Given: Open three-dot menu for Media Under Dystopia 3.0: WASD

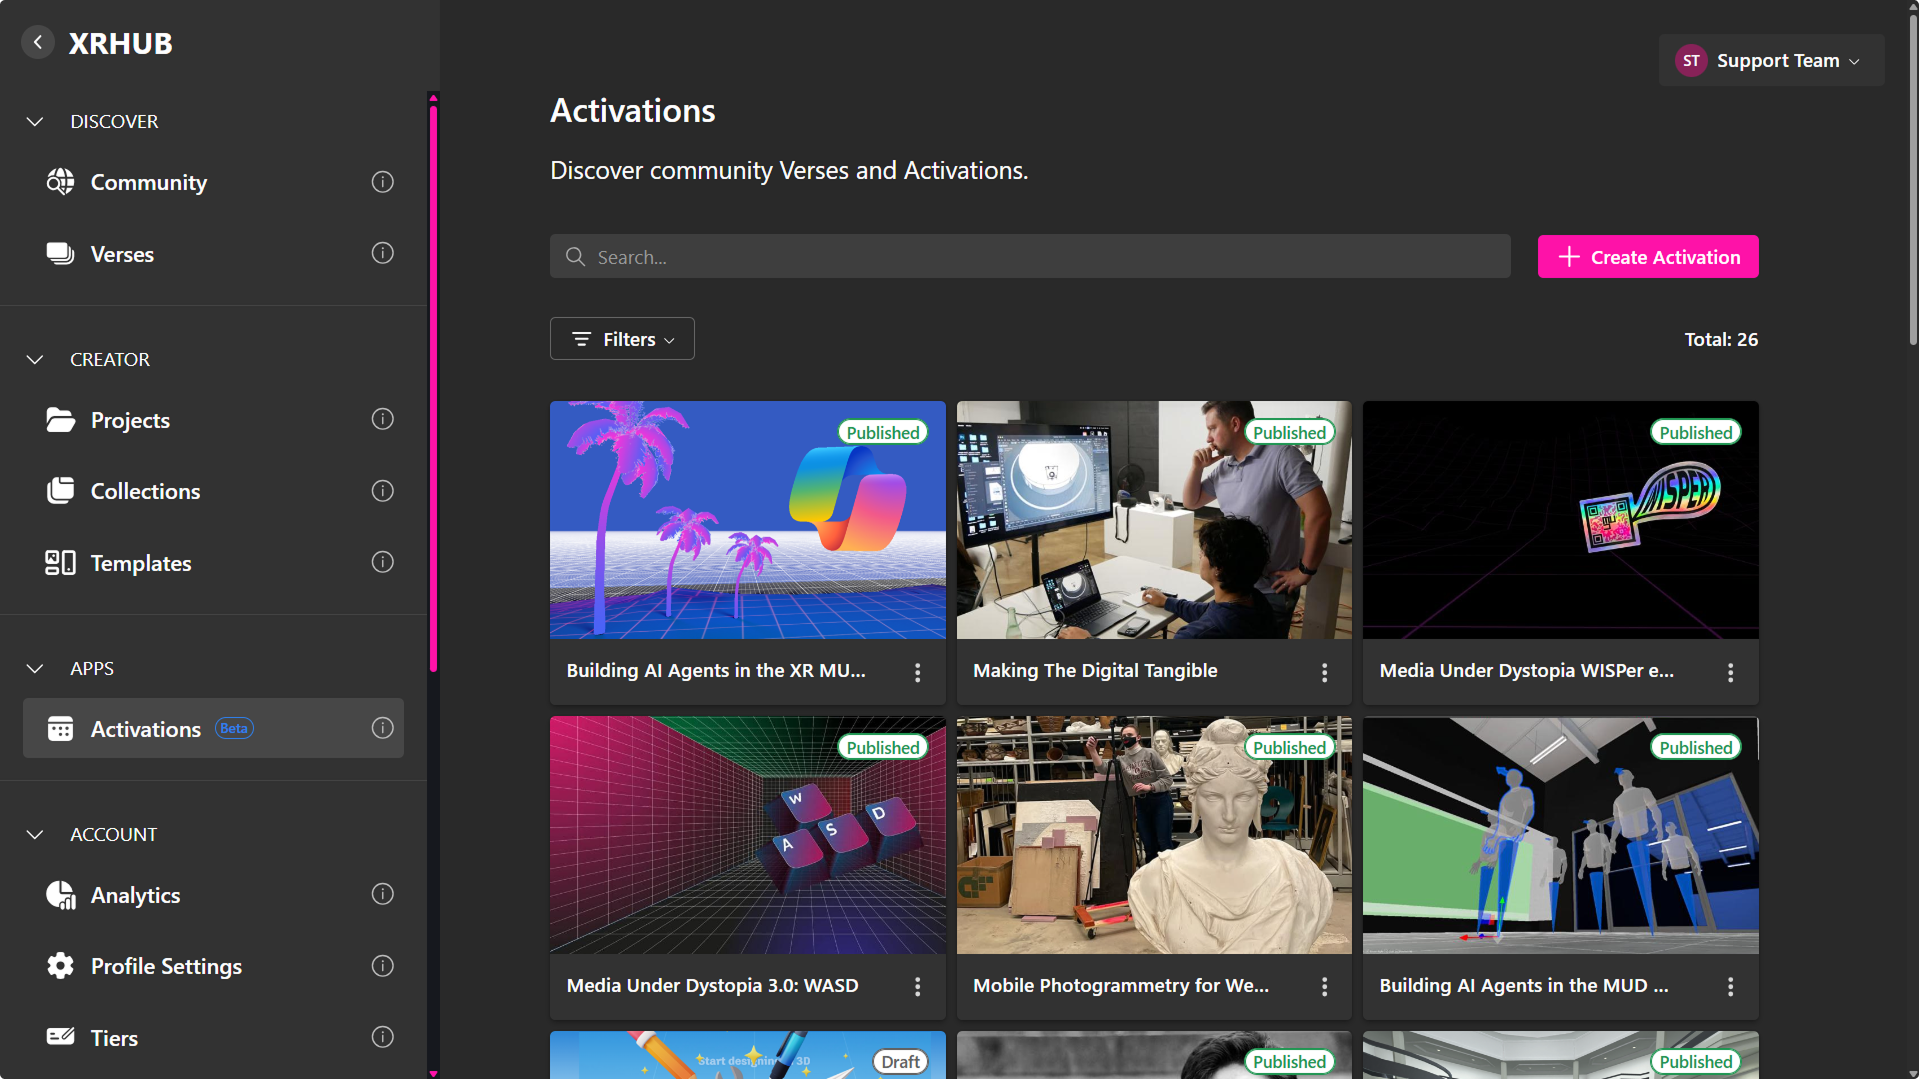Looking at the screenshot, I should (x=917, y=987).
